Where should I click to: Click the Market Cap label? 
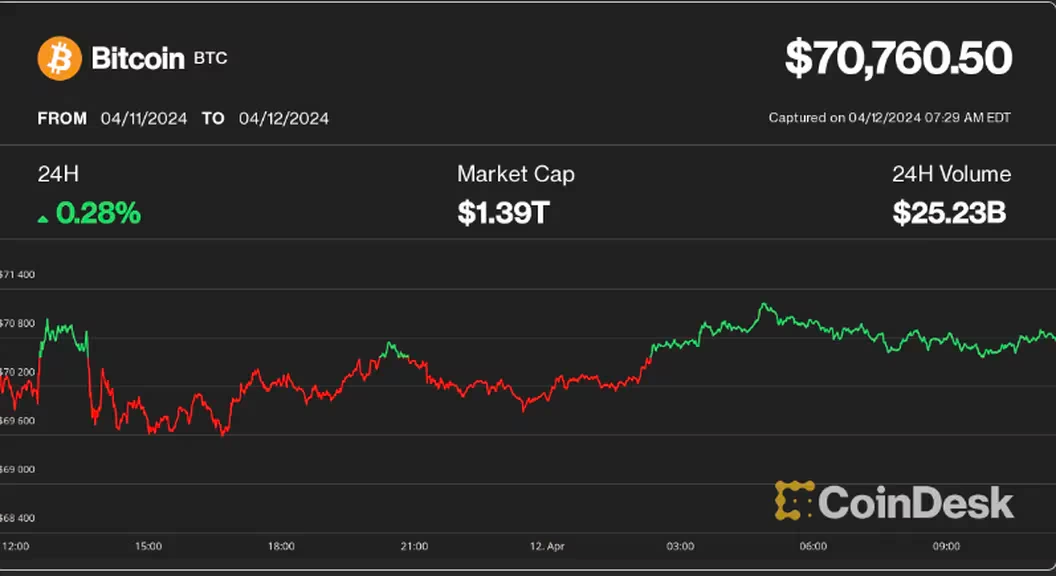tap(515, 174)
